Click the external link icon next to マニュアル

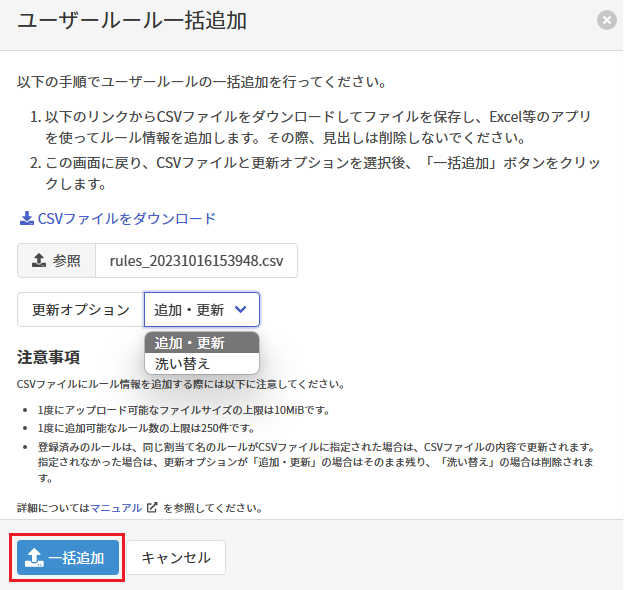pos(152,508)
